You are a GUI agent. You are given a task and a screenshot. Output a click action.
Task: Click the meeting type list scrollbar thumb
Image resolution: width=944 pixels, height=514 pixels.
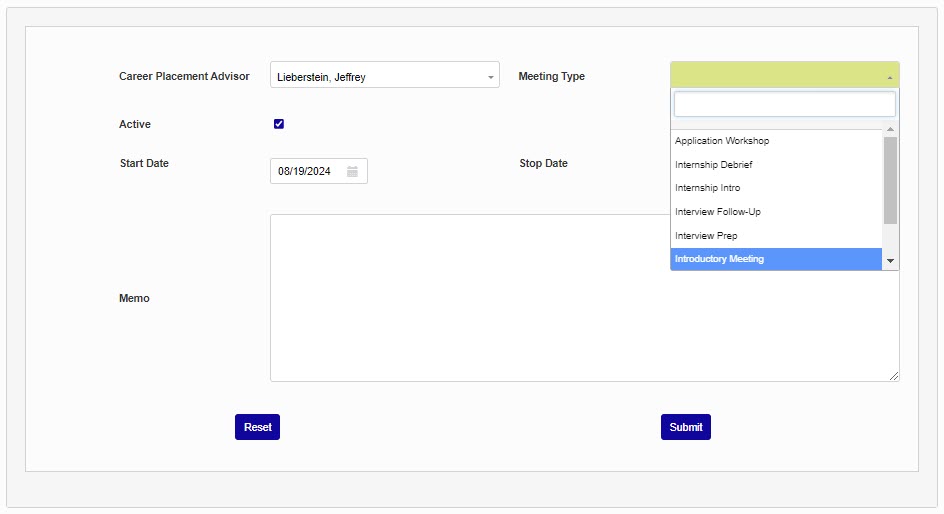point(890,180)
